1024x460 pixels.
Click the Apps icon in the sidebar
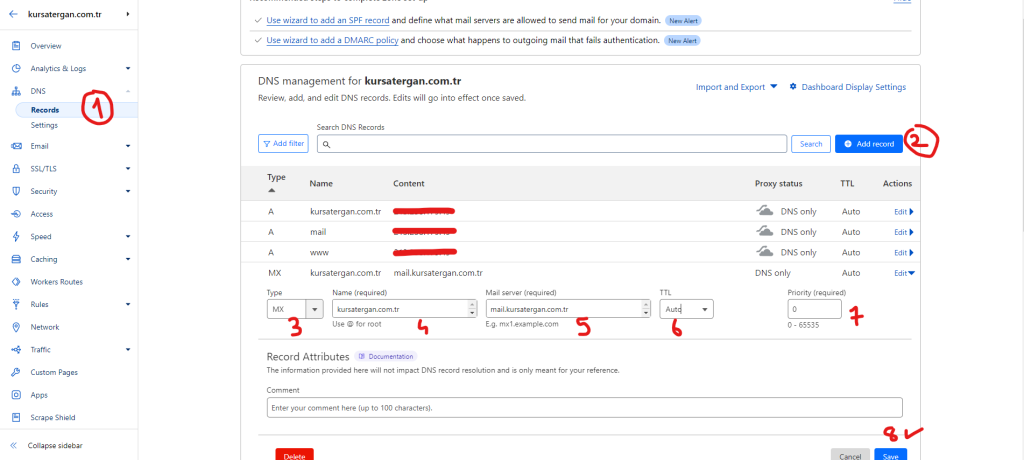pos(16,395)
